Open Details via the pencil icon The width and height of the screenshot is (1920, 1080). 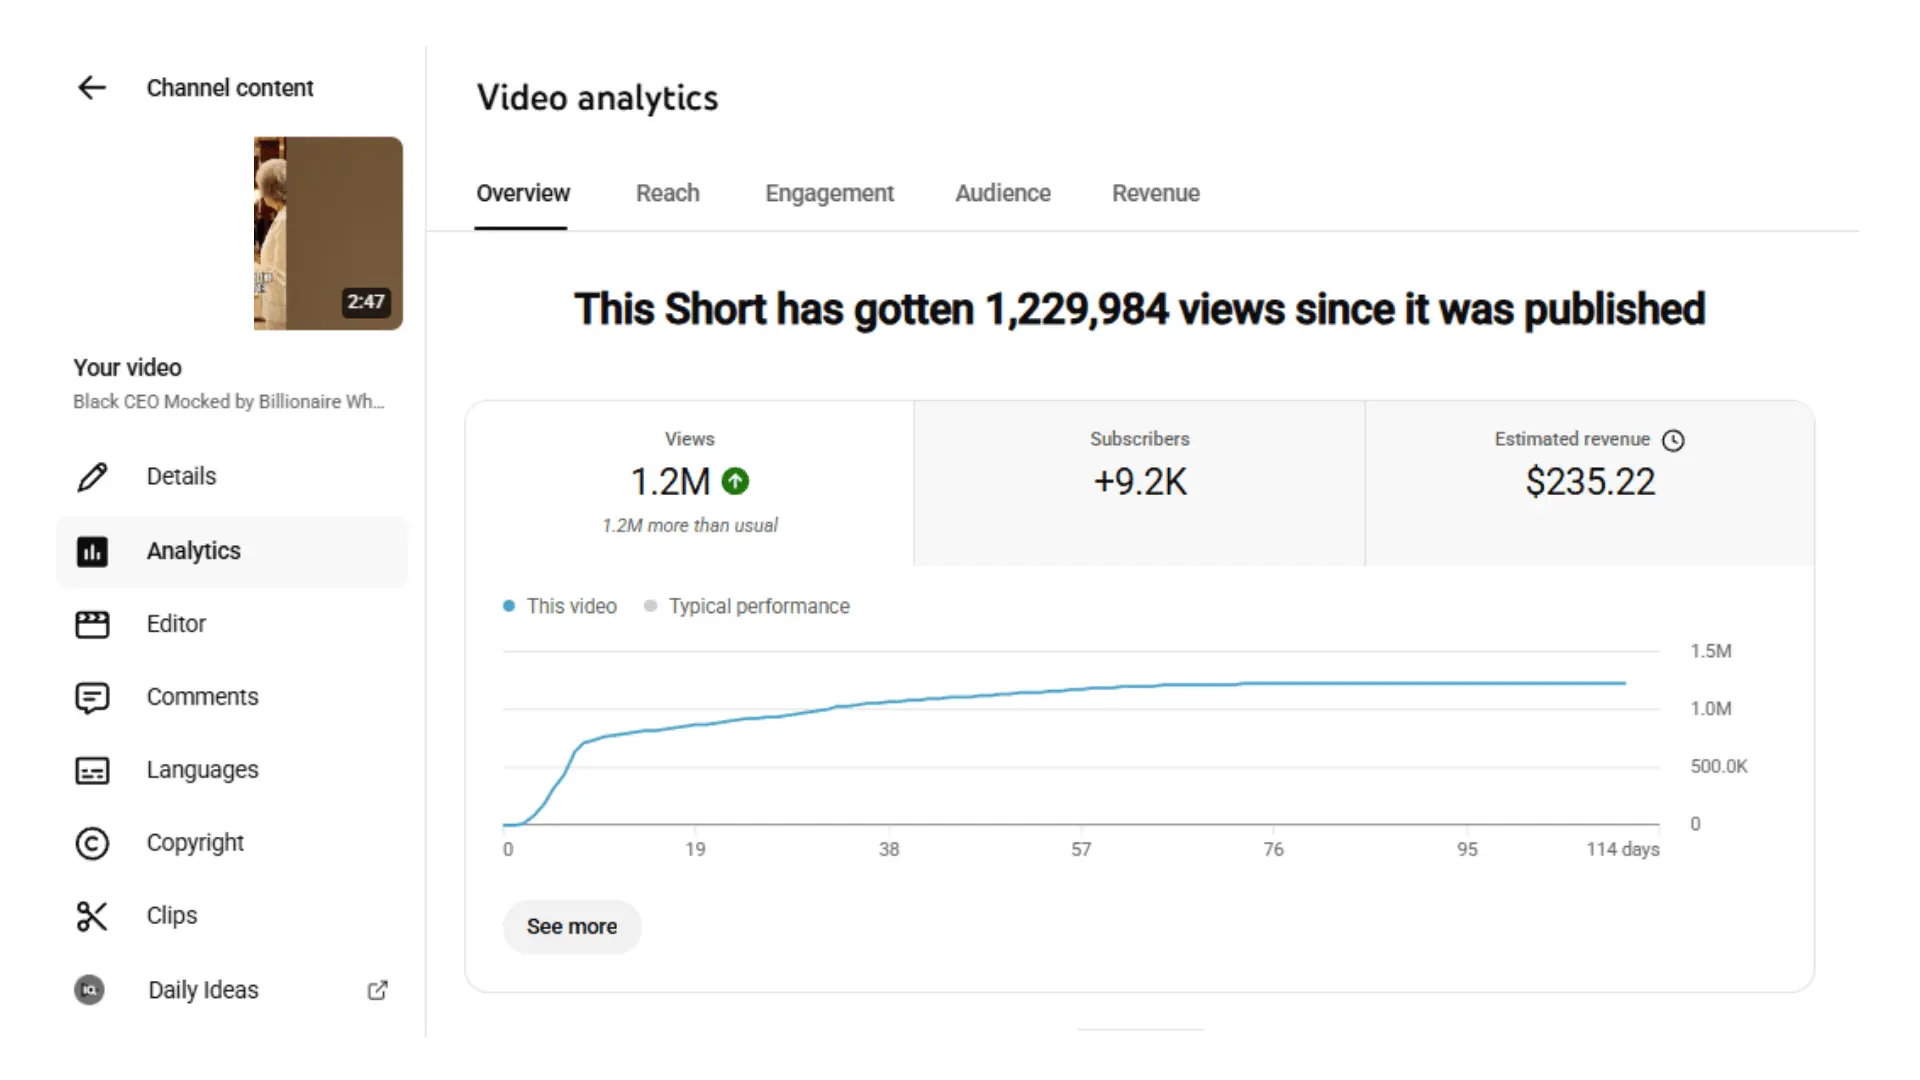coord(92,477)
